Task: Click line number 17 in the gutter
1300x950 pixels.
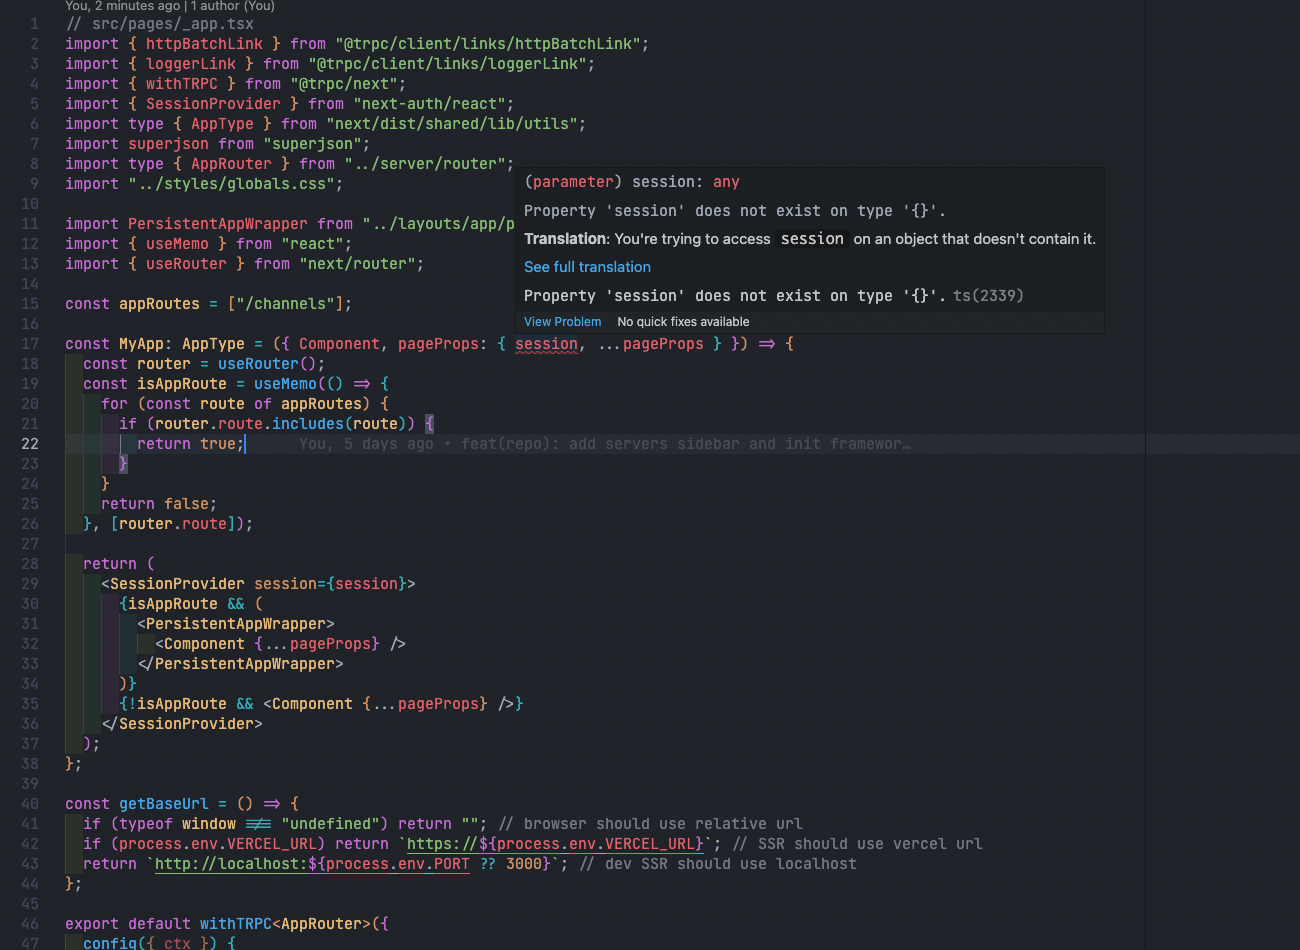Action: pos(30,344)
